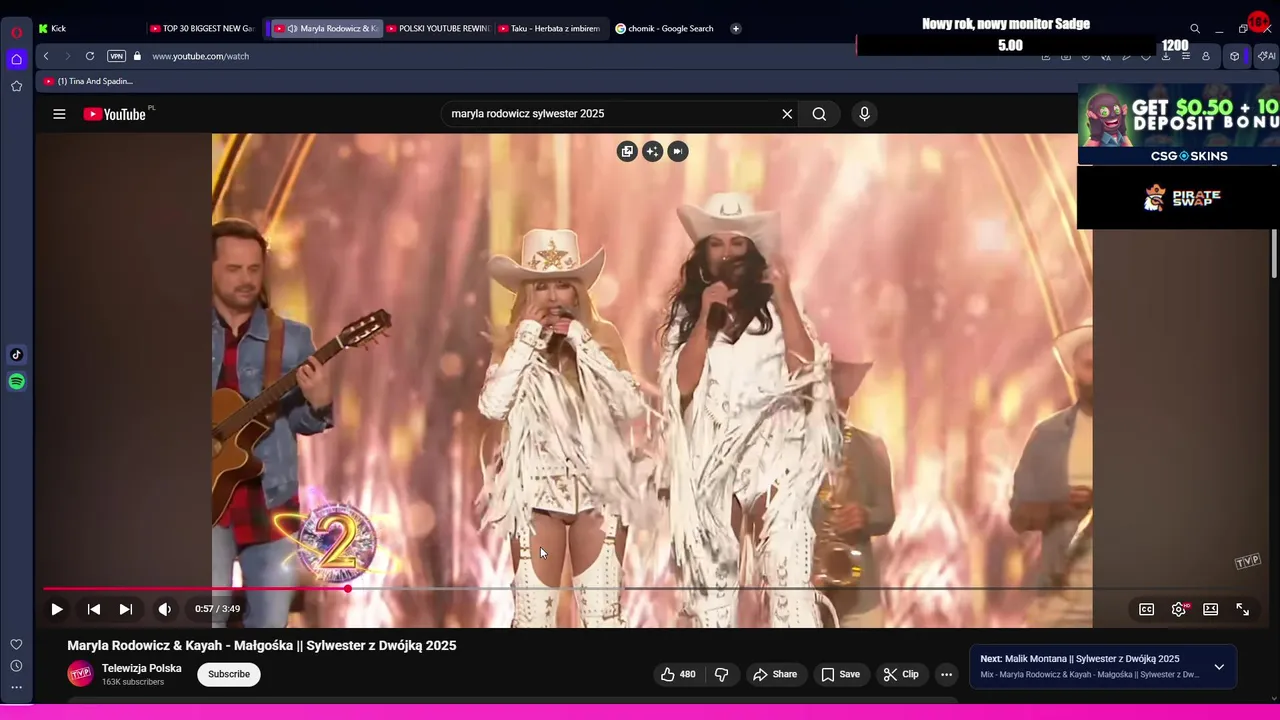Click the site security padlock icon
The height and width of the screenshot is (720, 1280).
coord(138,56)
